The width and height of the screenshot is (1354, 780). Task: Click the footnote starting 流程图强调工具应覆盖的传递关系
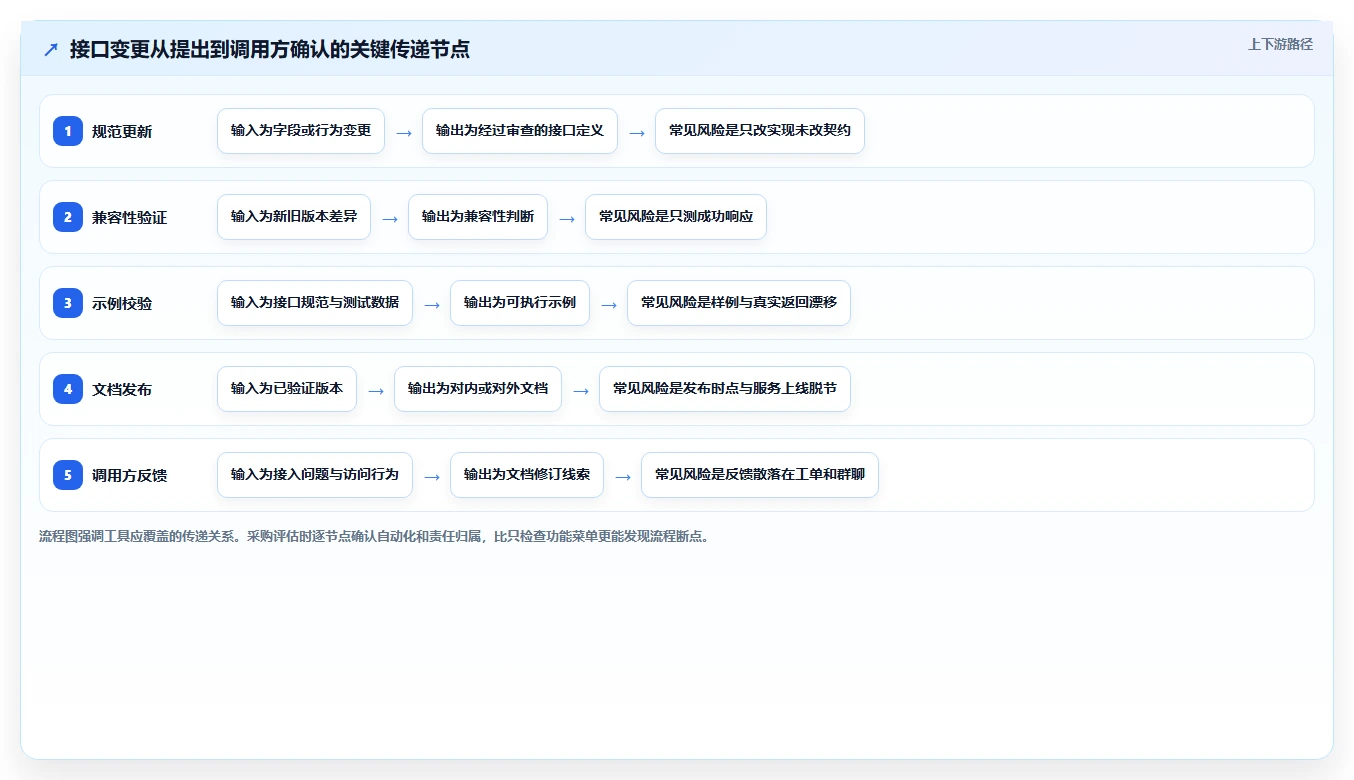(x=374, y=537)
